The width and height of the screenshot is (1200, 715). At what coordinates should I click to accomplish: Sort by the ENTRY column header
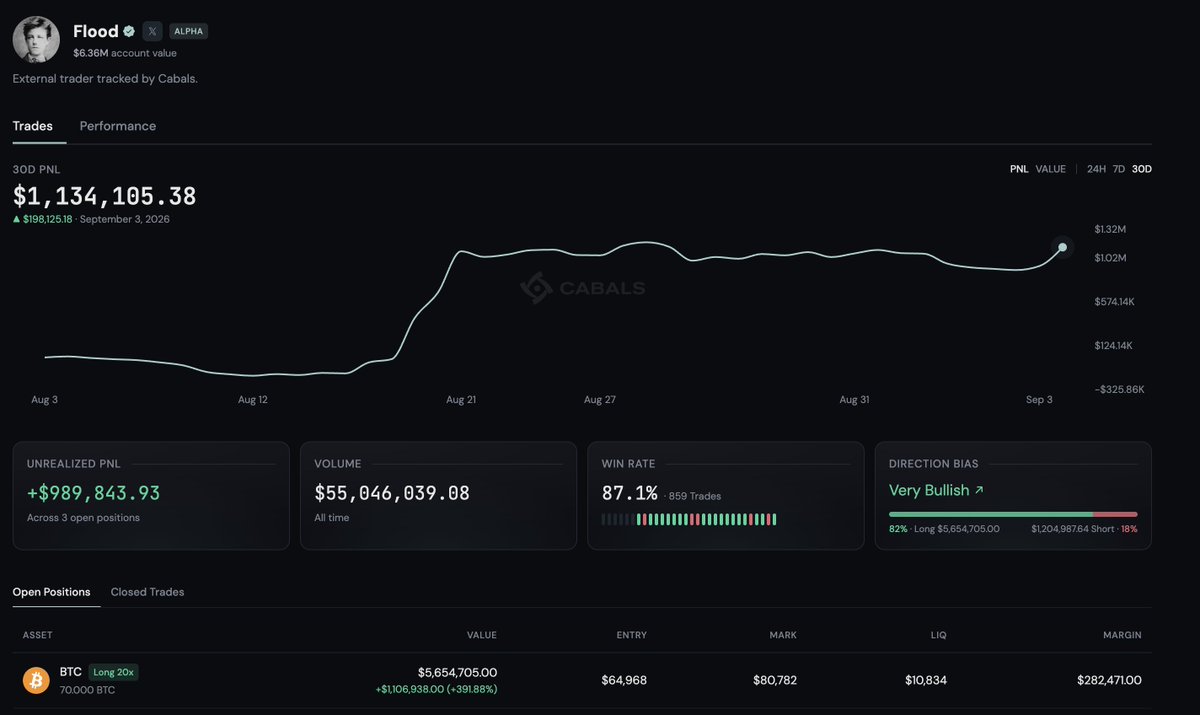pos(631,635)
